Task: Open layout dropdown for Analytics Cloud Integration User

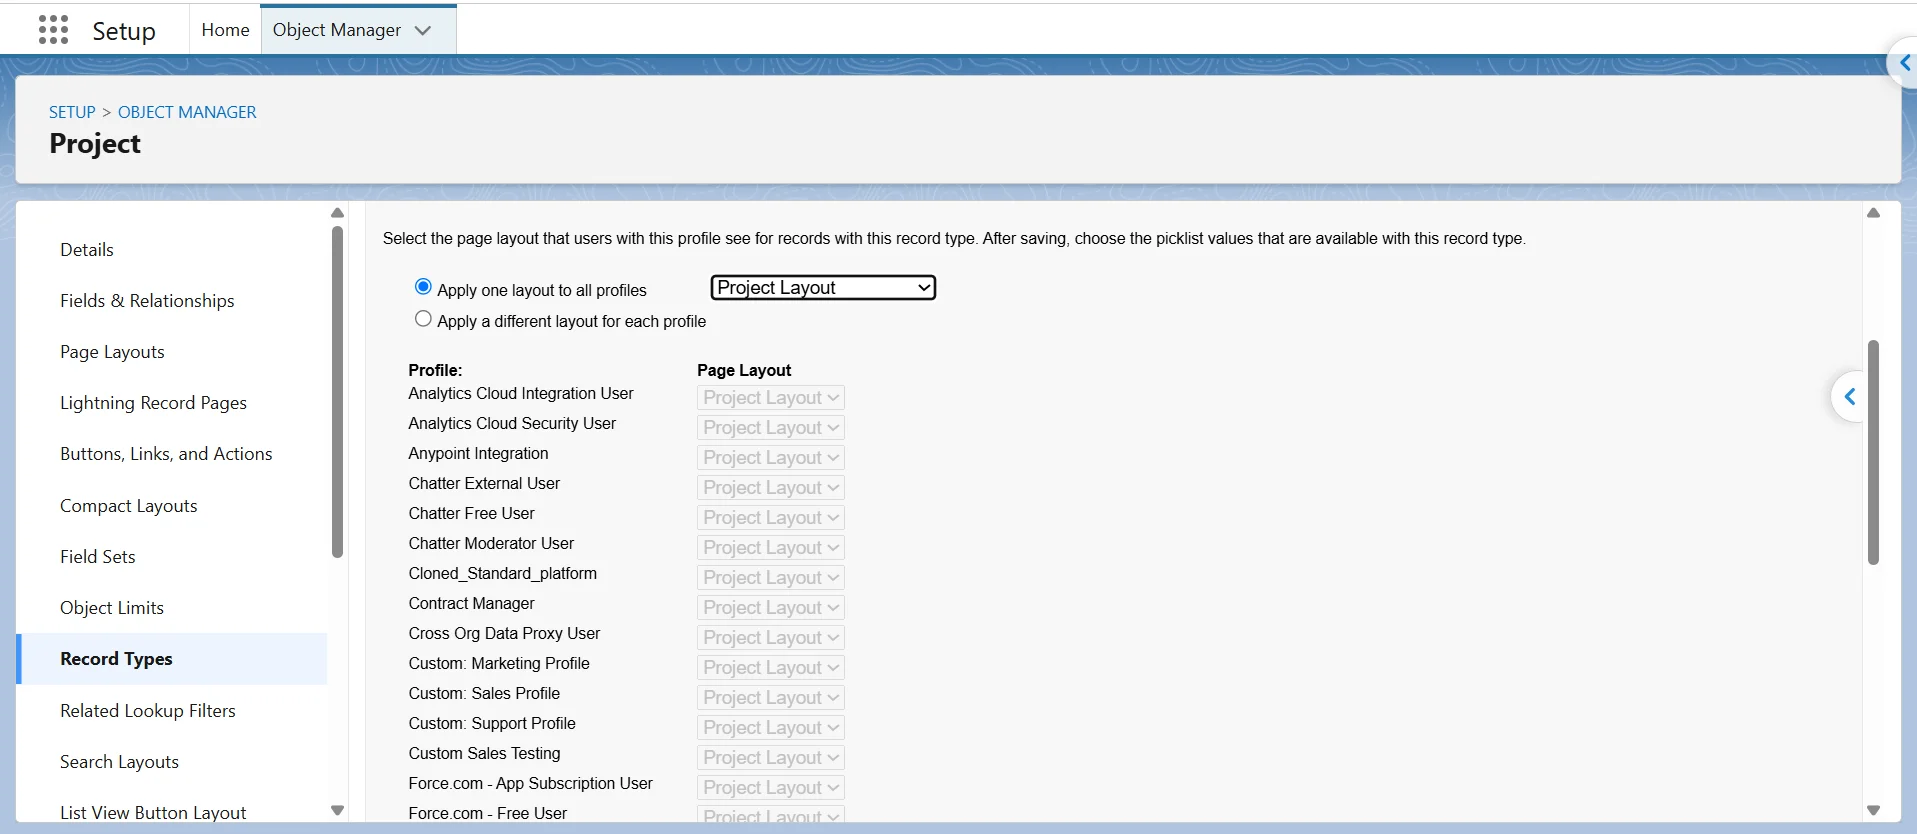Action: pos(770,398)
